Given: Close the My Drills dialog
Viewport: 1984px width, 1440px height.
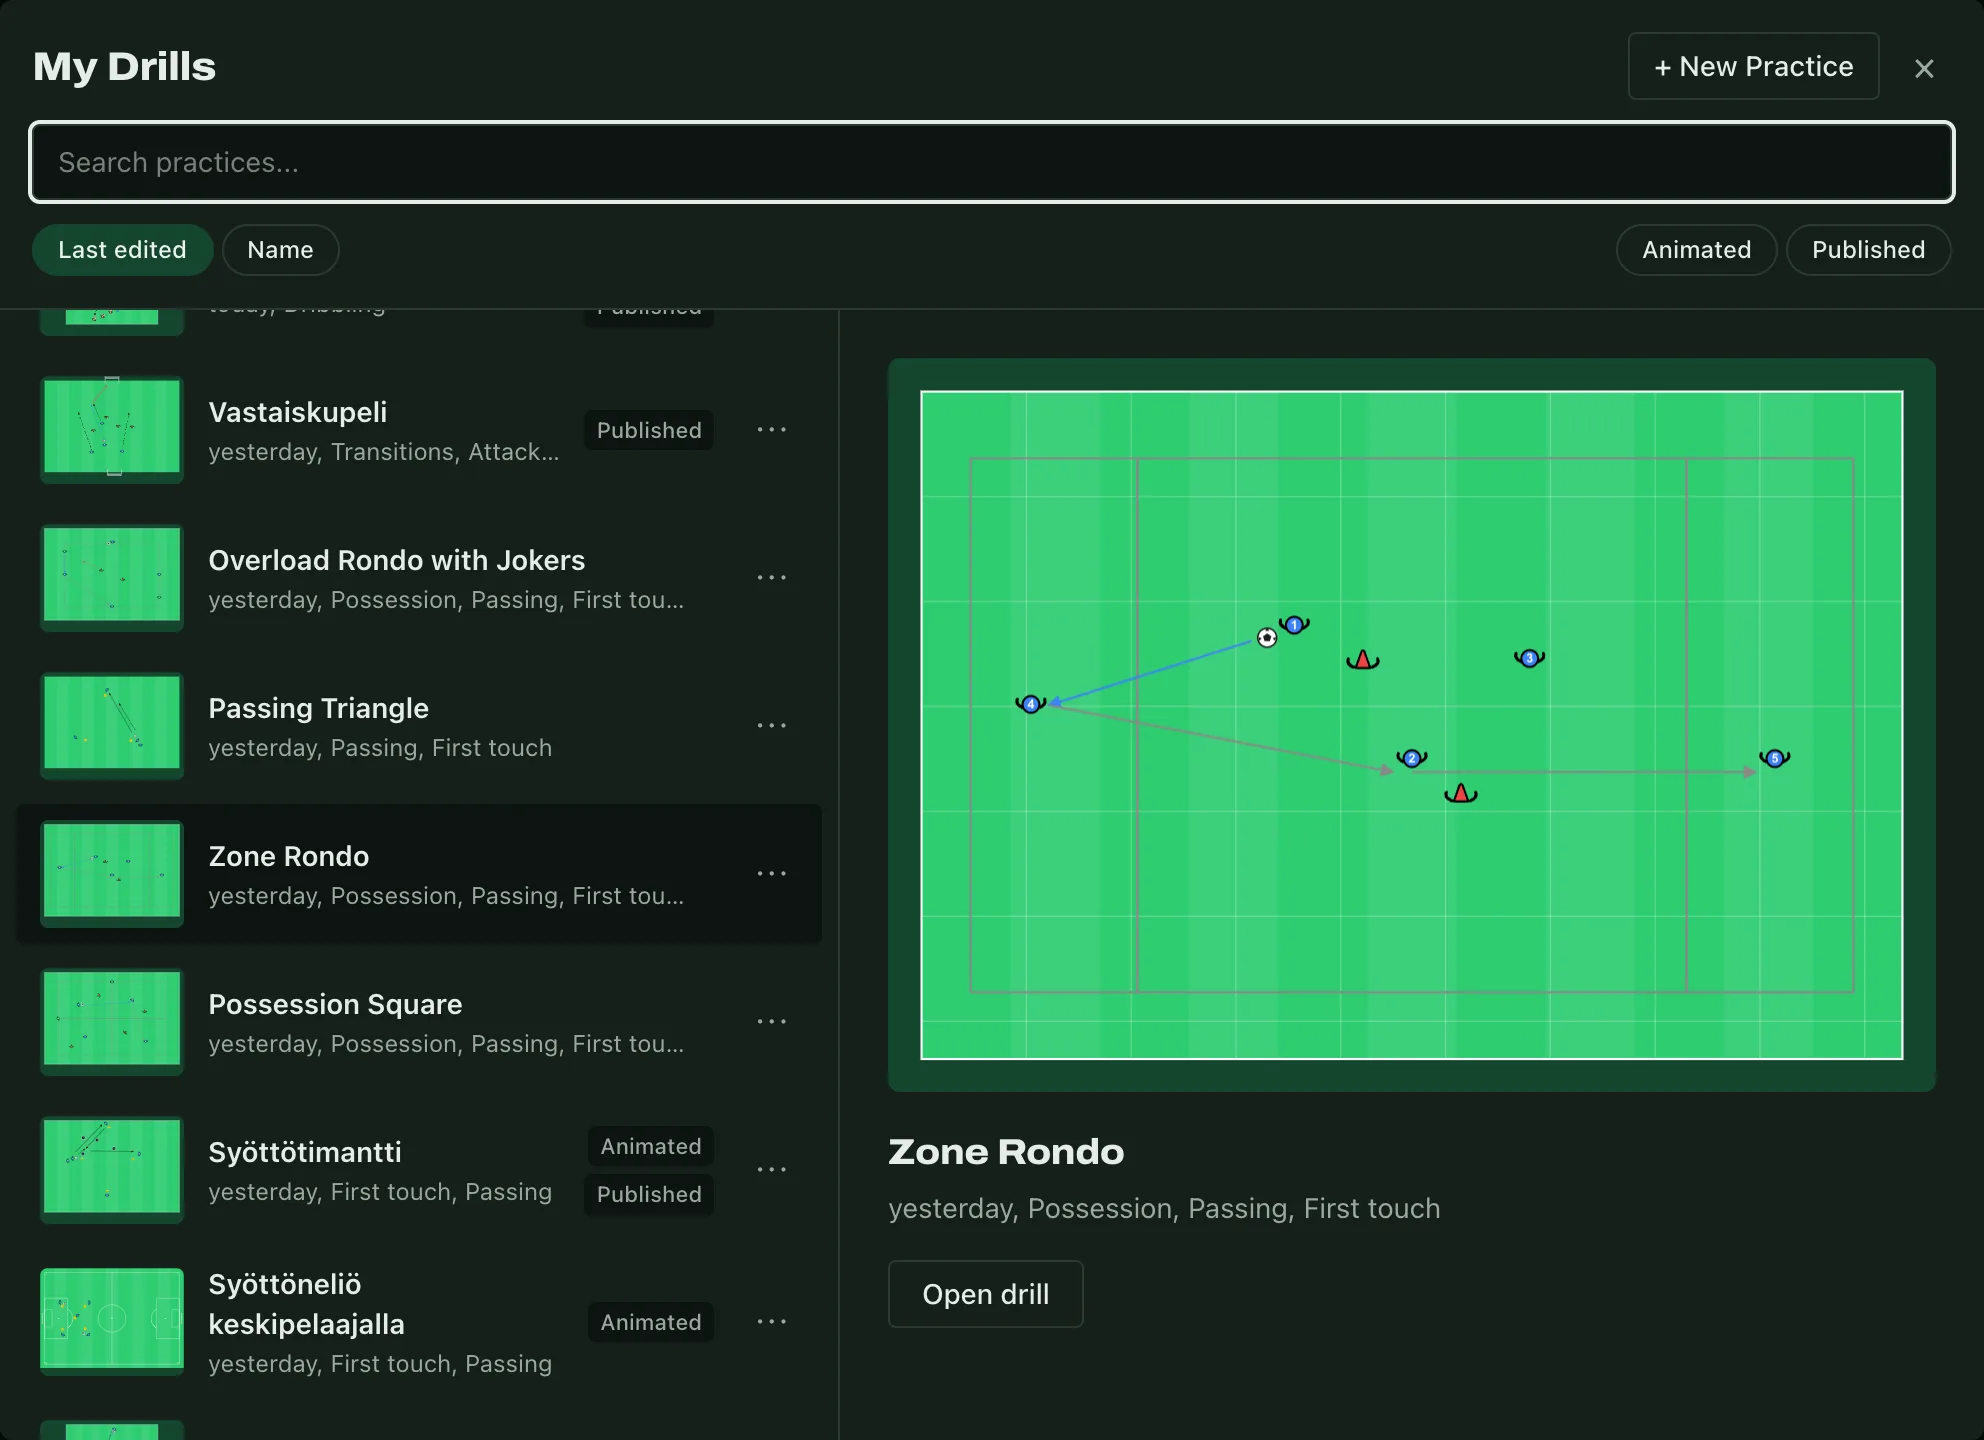Looking at the screenshot, I should click(x=1924, y=68).
